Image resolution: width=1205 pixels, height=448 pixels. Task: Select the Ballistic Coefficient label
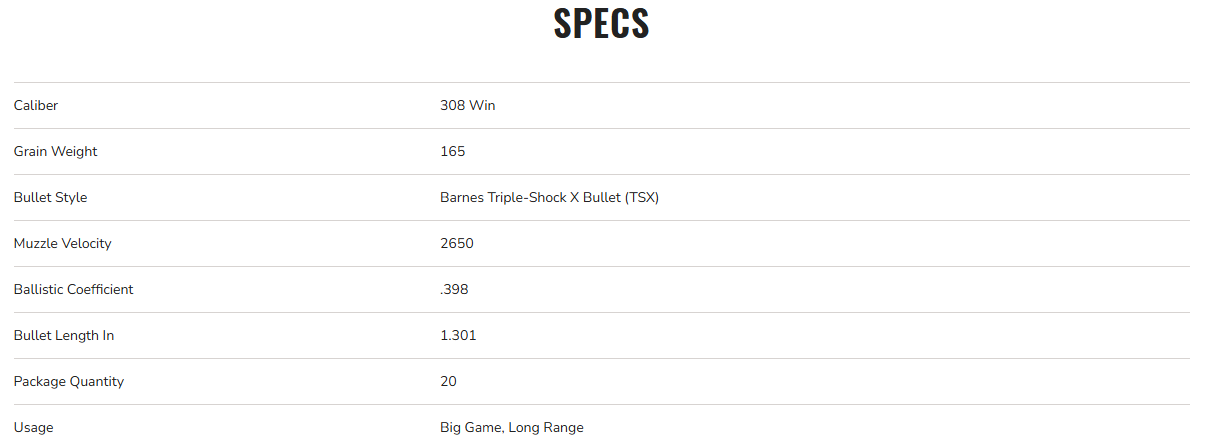click(x=73, y=289)
